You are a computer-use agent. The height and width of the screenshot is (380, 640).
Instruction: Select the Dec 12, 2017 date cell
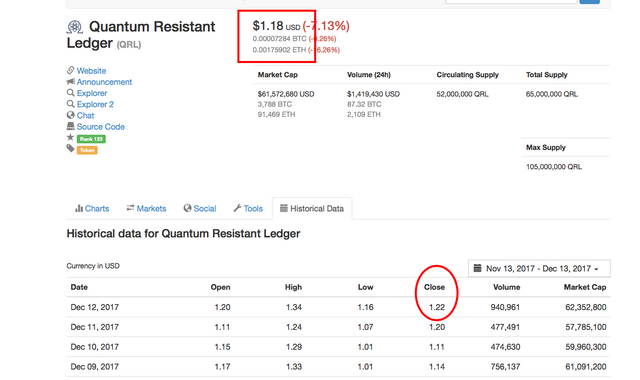(95, 307)
